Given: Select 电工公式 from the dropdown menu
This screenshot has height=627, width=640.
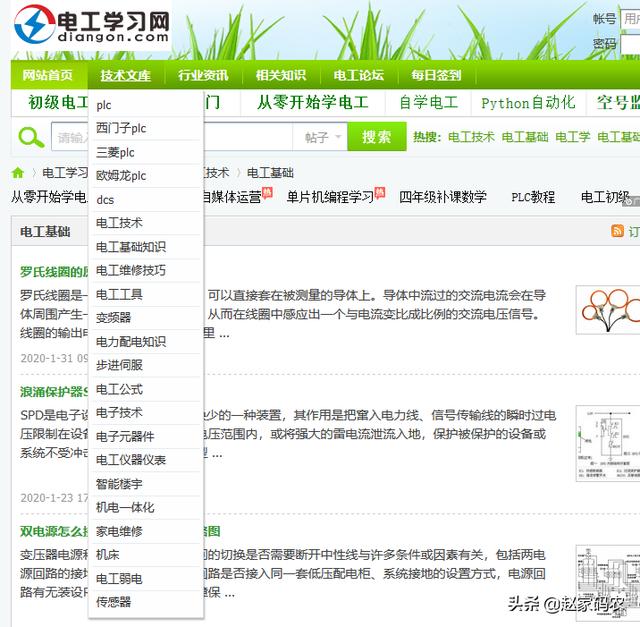Looking at the screenshot, I should click(x=146, y=389).
